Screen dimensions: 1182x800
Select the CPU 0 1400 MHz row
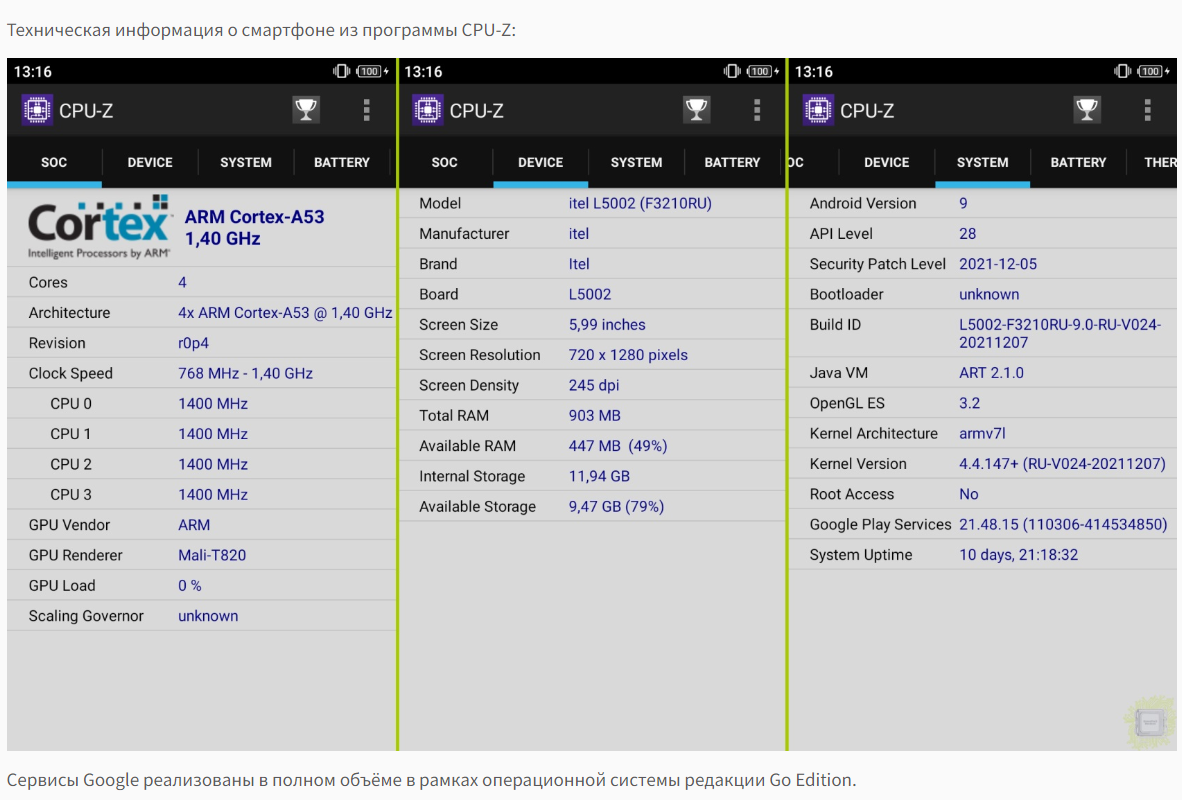click(201, 403)
